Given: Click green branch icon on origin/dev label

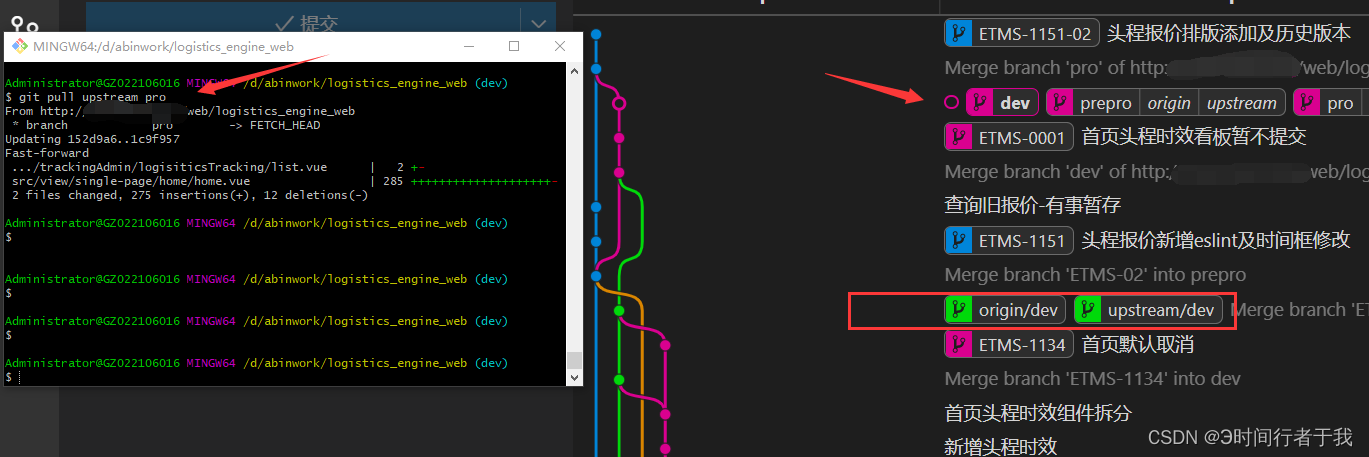Looking at the screenshot, I should click(x=958, y=310).
